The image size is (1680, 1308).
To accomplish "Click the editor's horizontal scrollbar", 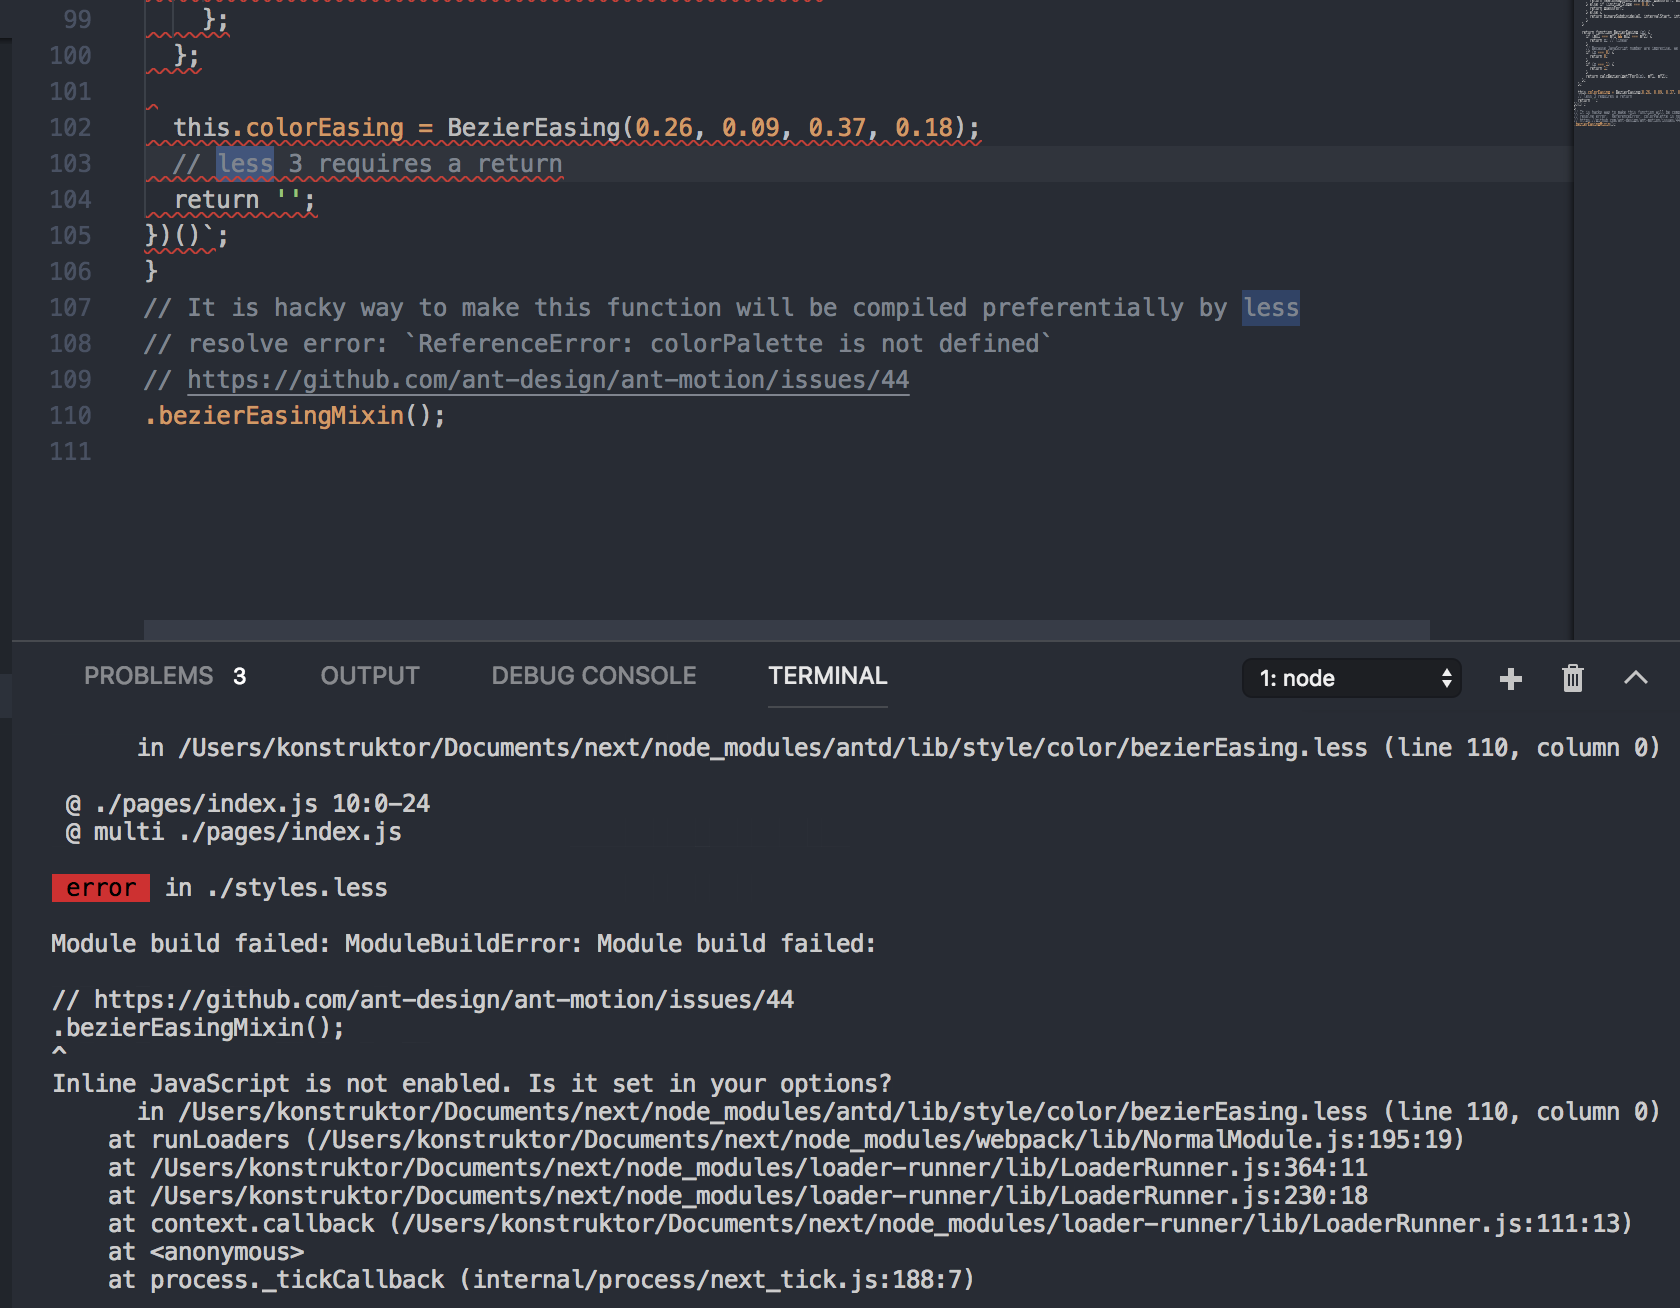I will [787, 630].
